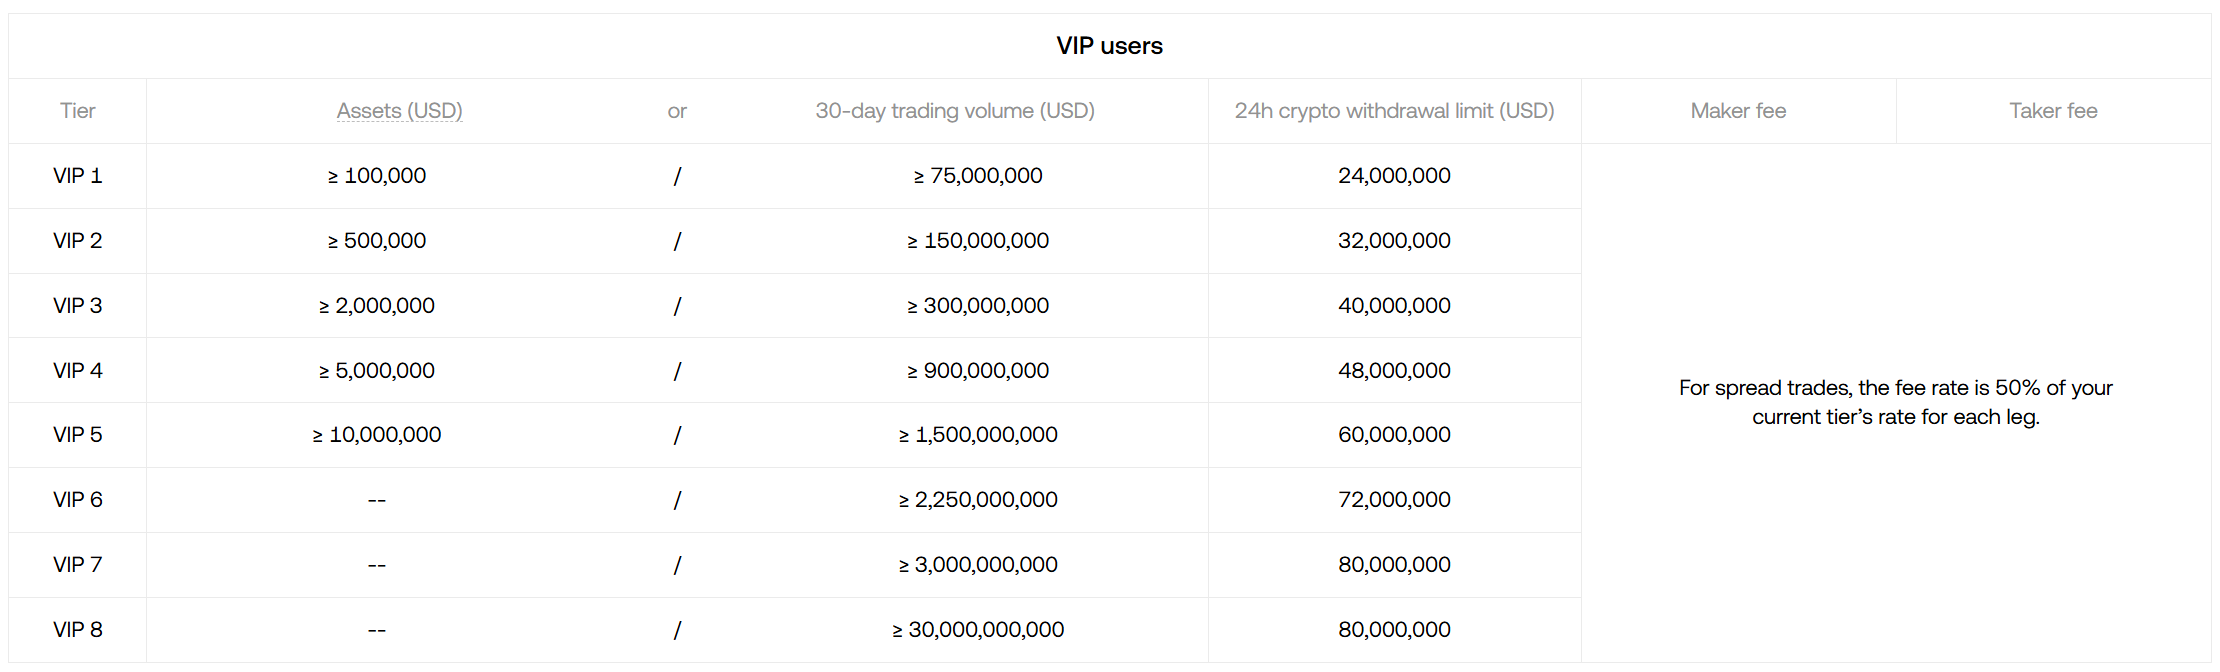Click the VIP 1 tier cell
2220x672 pixels.
pos(77,176)
